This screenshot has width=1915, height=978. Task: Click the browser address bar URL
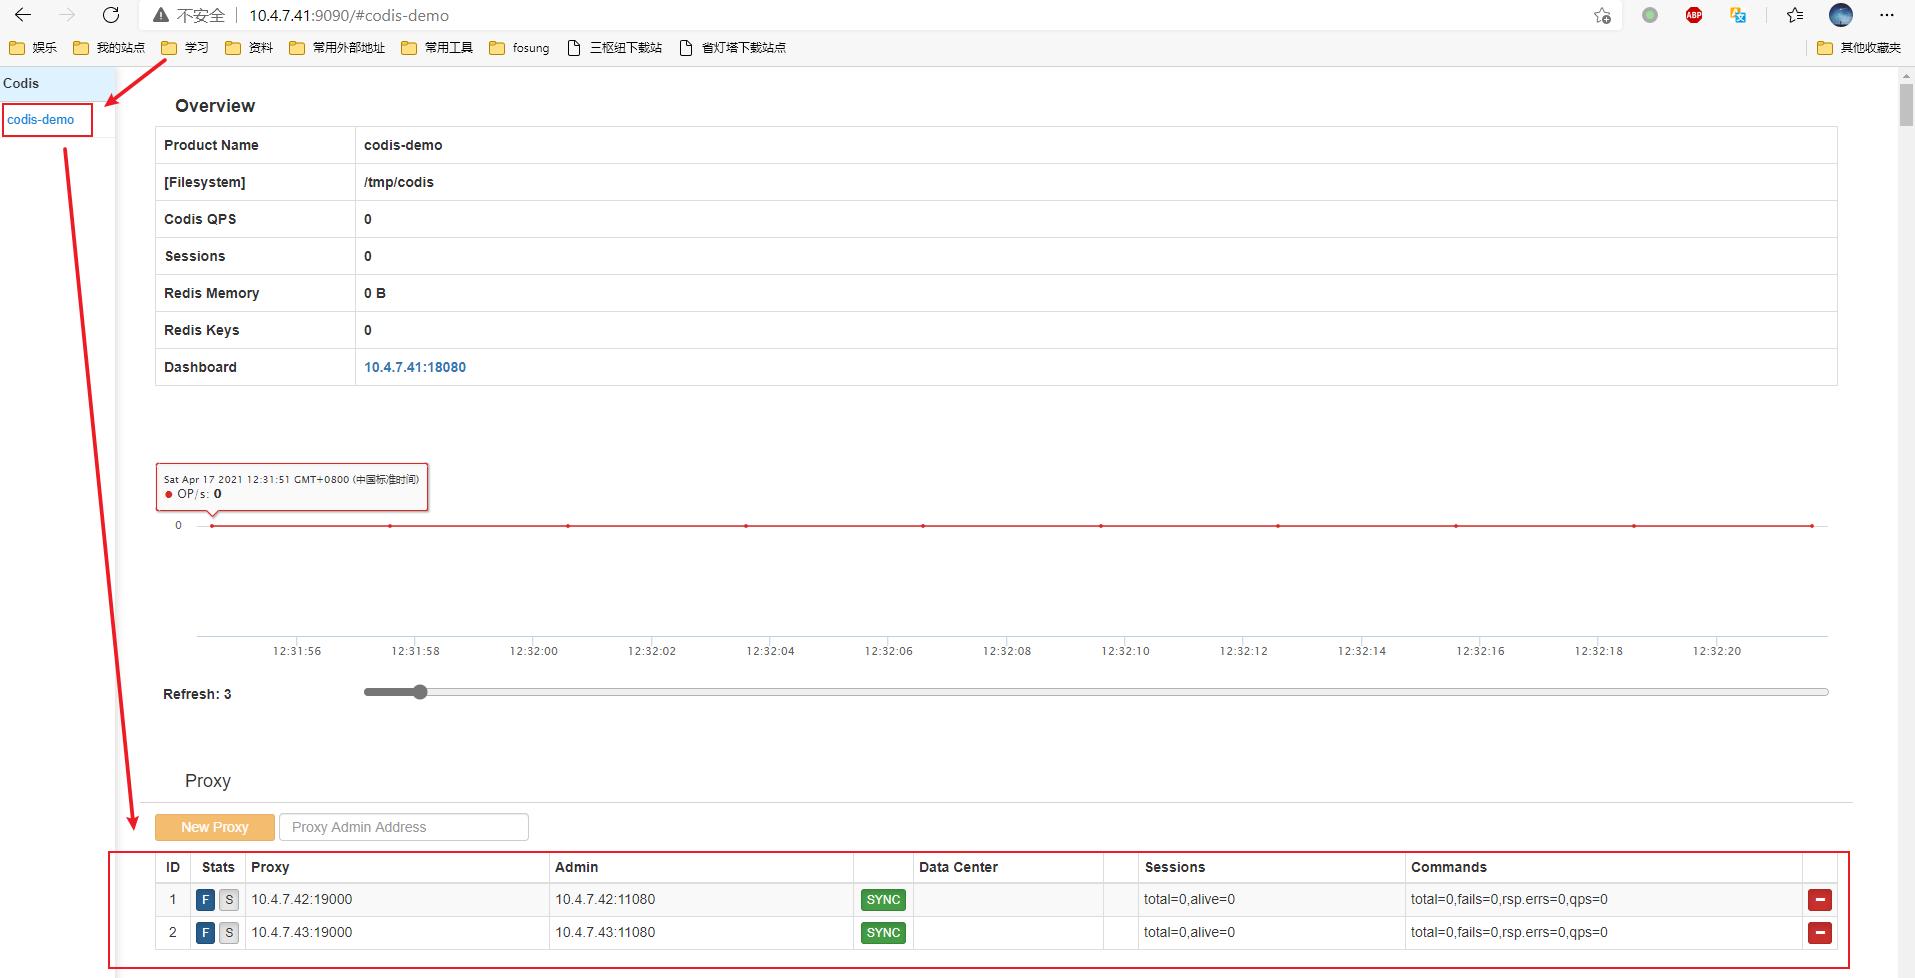click(x=349, y=16)
